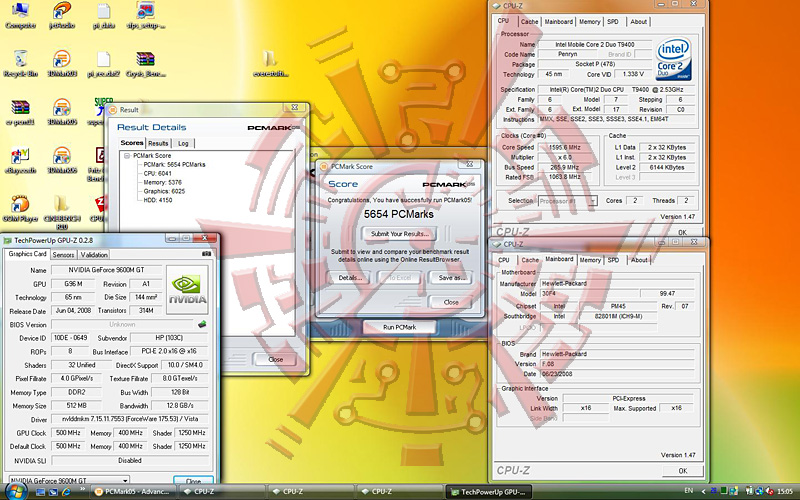The height and width of the screenshot is (500, 800).
Task: Click Submit Your Results button
Action: [399, 234]
